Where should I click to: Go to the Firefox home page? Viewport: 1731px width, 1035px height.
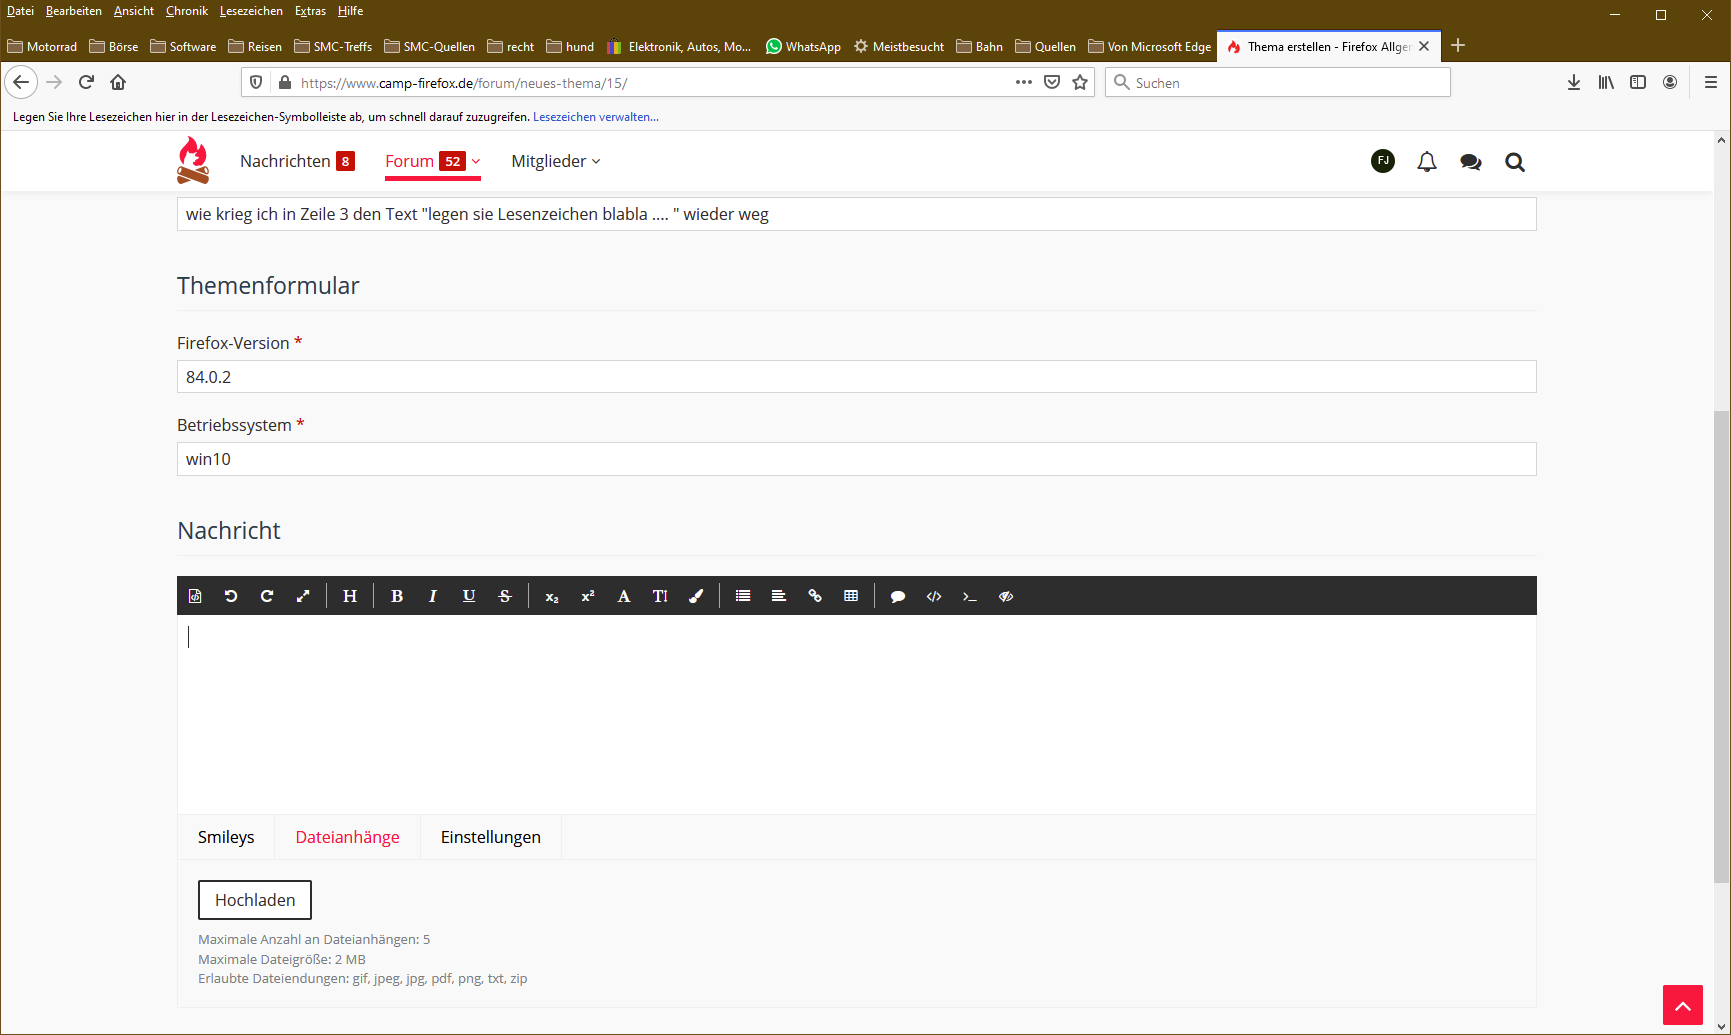click(x=118, y=82)
